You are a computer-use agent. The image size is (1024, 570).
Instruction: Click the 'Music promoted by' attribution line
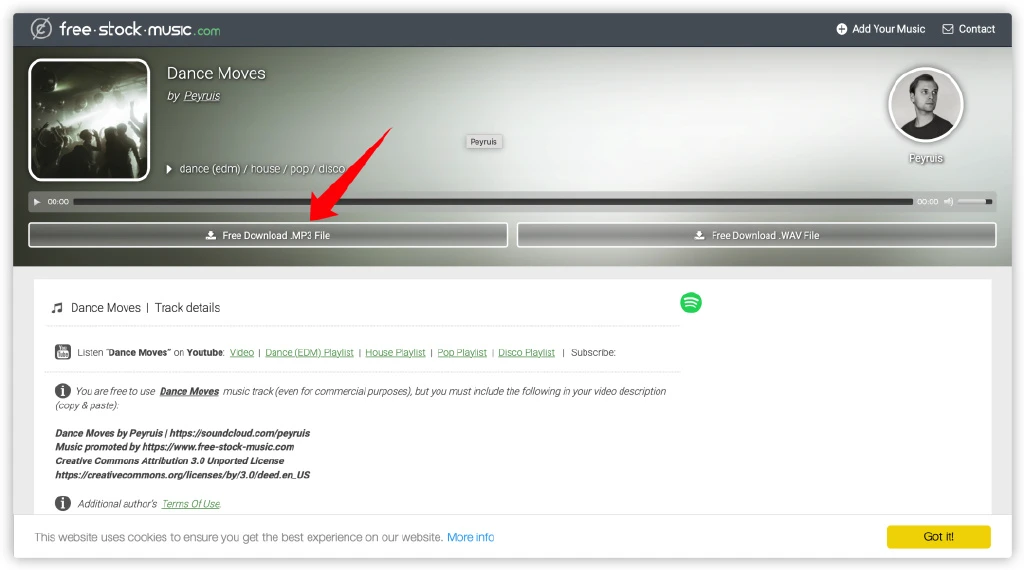point(174,447)
